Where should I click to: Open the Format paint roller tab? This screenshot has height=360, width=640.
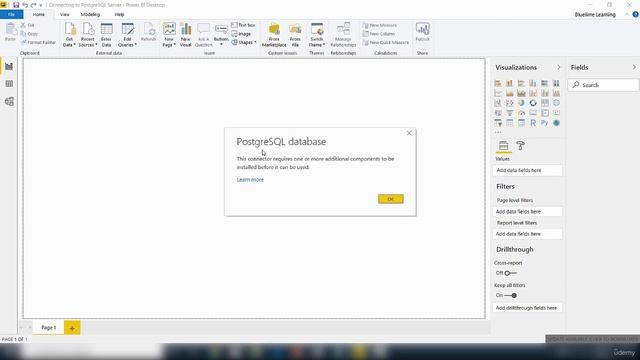tap(520, 146)
